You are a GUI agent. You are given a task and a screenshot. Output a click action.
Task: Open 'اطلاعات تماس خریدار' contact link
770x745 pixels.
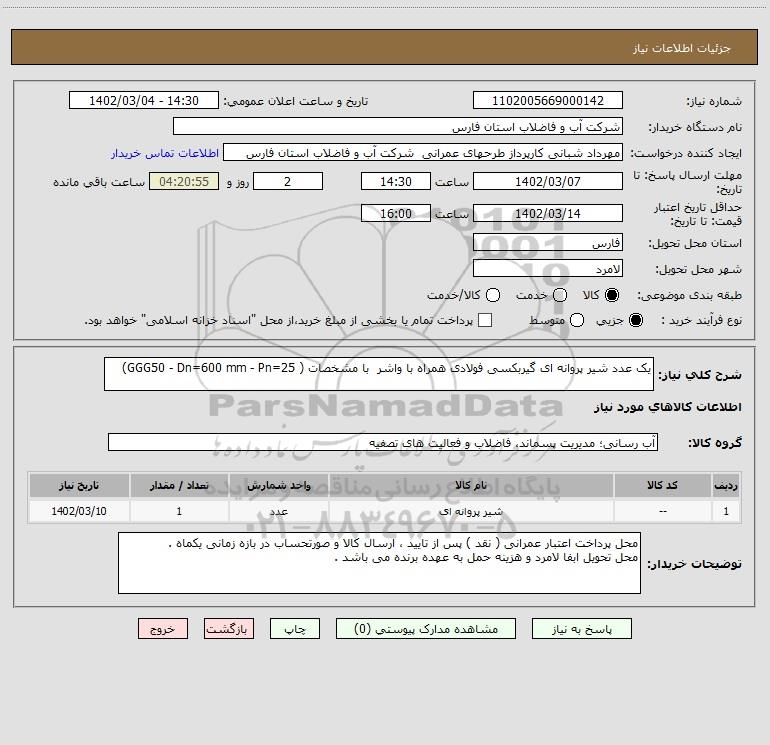tap(165, 153)
